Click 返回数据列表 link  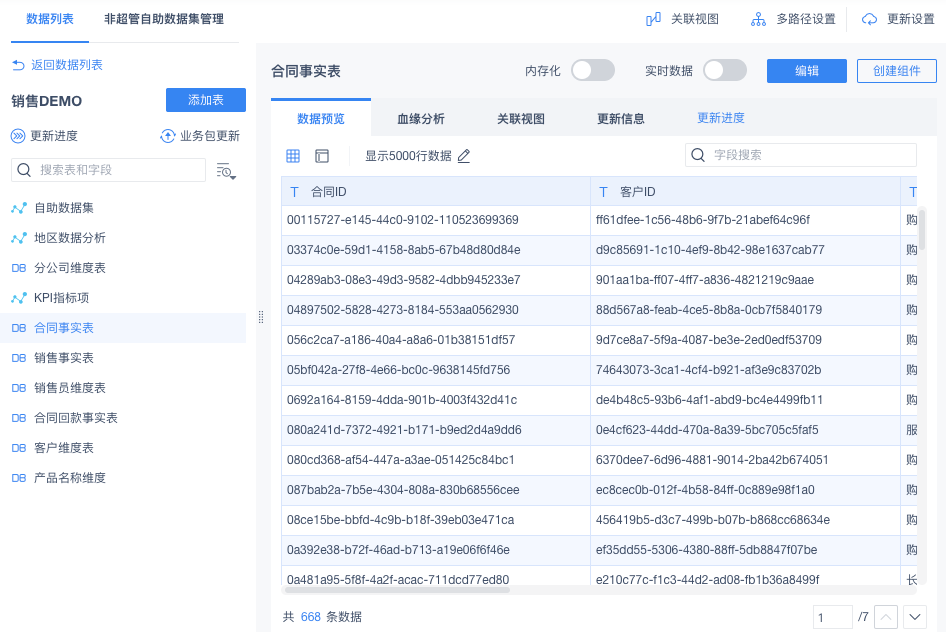click(67, 65)
